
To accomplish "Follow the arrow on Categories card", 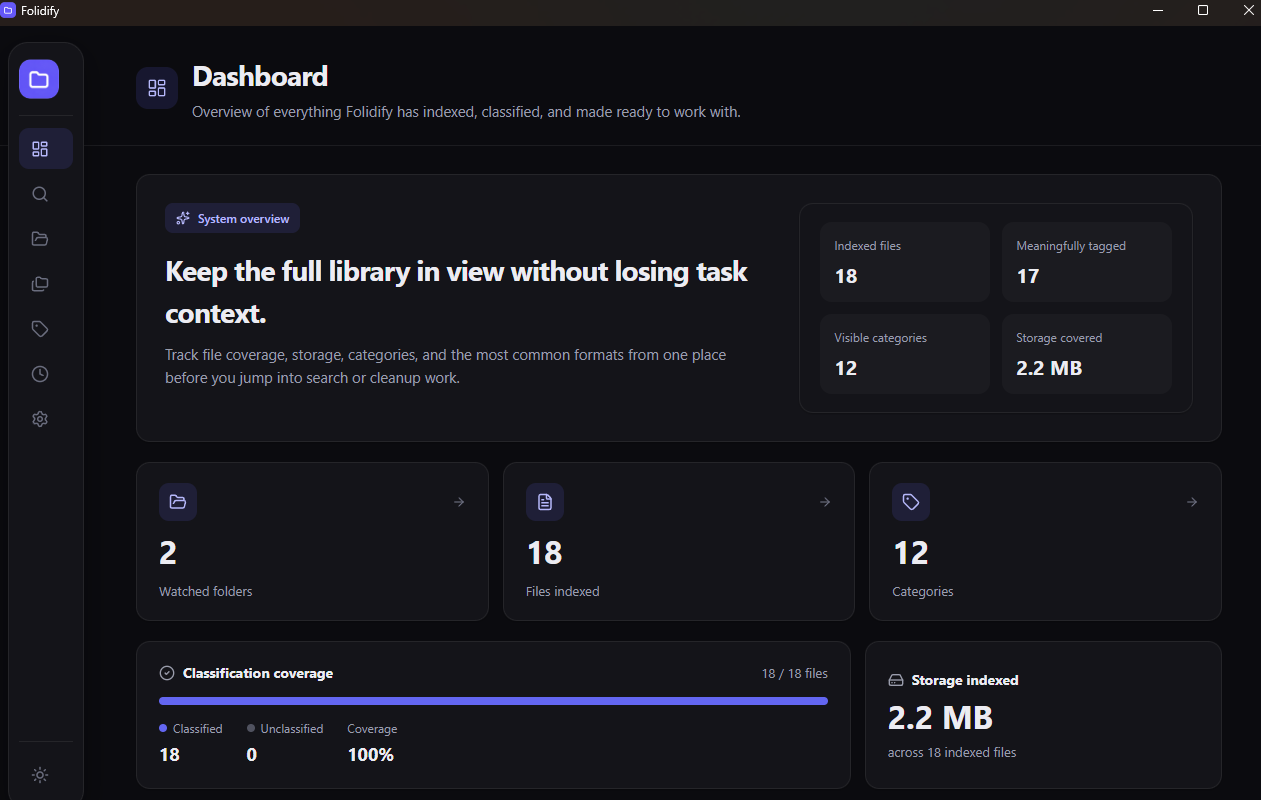I will pos(1192,502).
